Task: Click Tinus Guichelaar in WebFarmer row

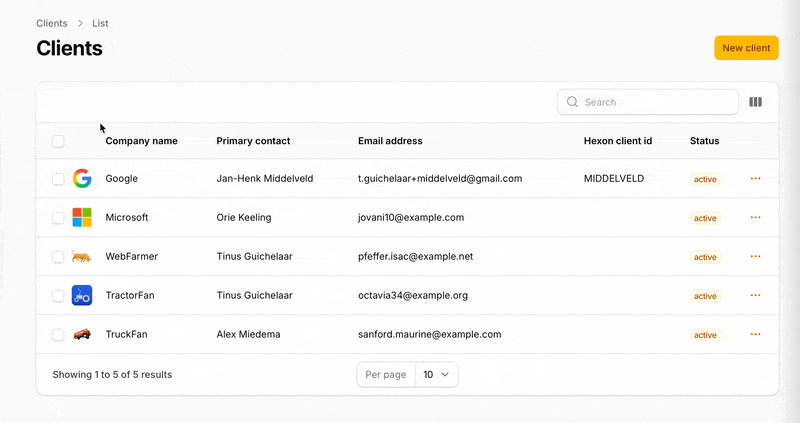Action: click(x=255, y=256)
